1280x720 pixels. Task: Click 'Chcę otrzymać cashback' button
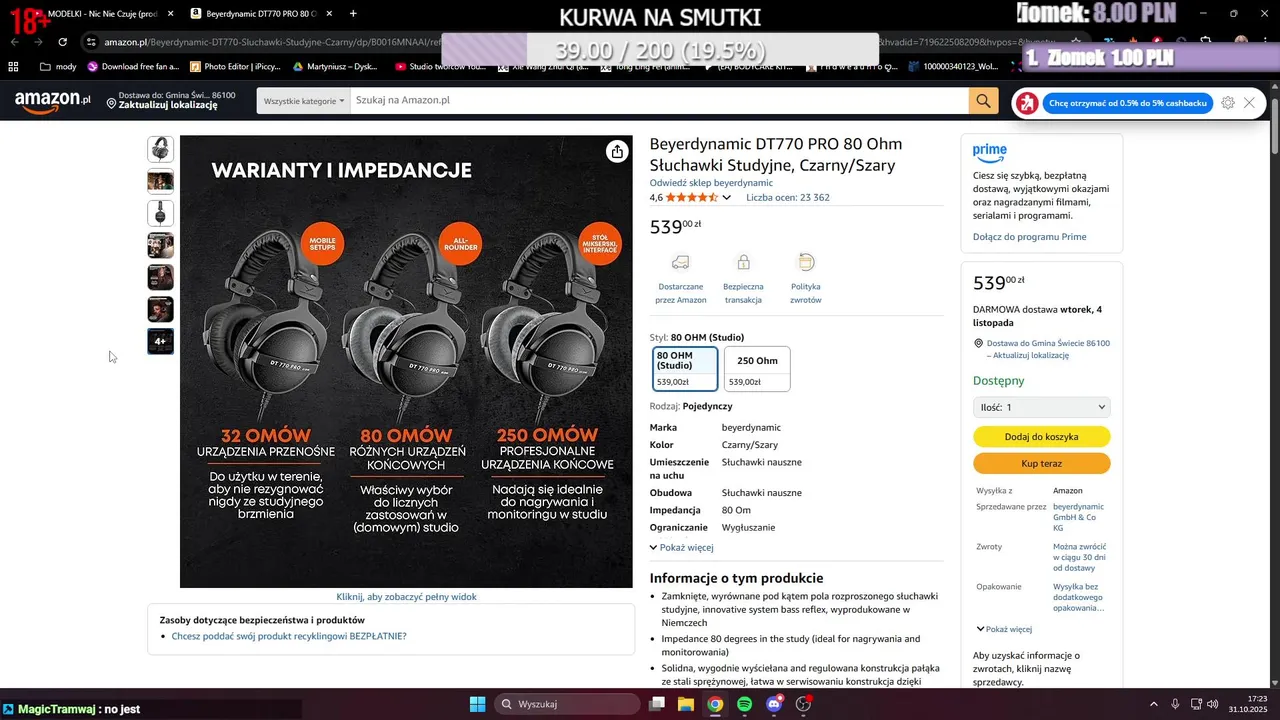click(x=1128, y=103)
